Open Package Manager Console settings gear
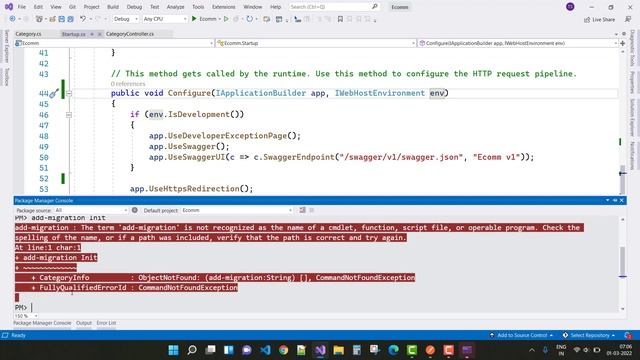 click(x=135, y=210)
